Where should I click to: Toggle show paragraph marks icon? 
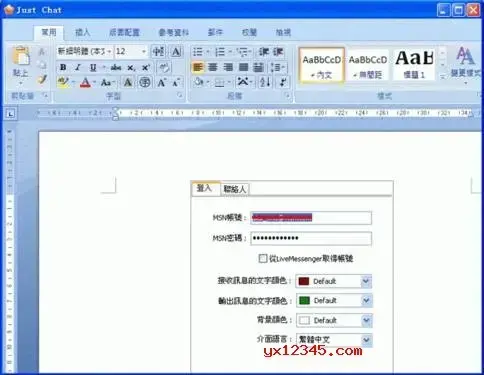pyautogui.click(x=283, y=82)
